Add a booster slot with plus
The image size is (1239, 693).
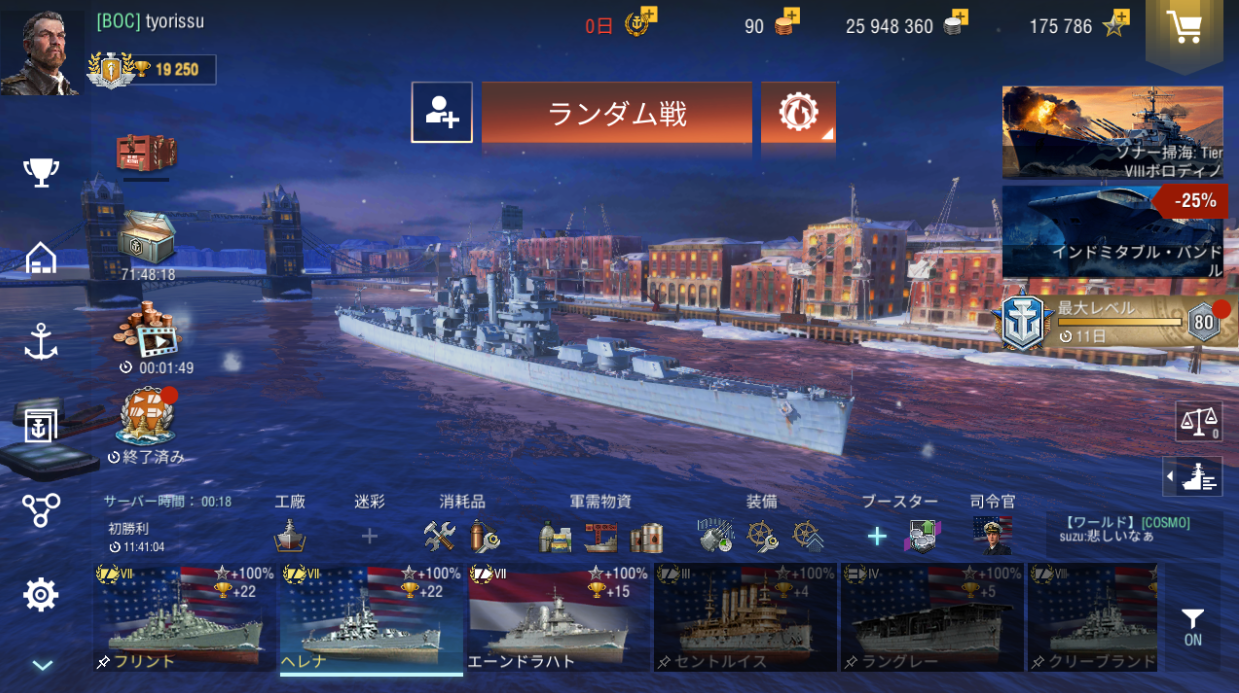(876, 537)
